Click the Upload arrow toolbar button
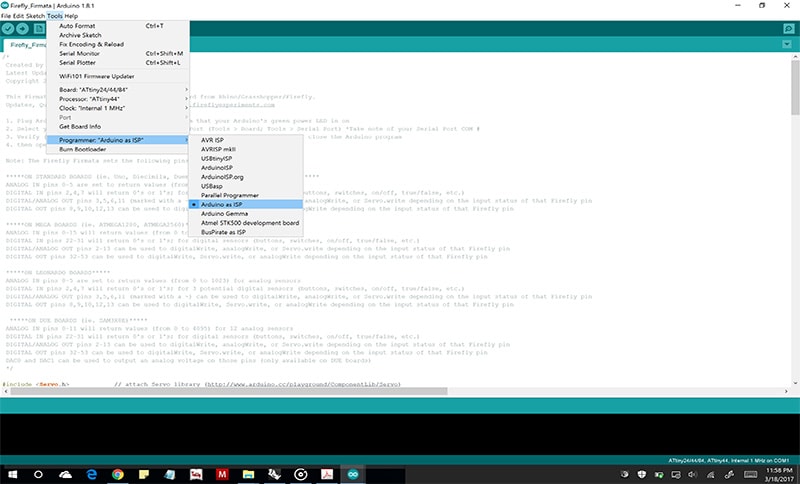 22,29
